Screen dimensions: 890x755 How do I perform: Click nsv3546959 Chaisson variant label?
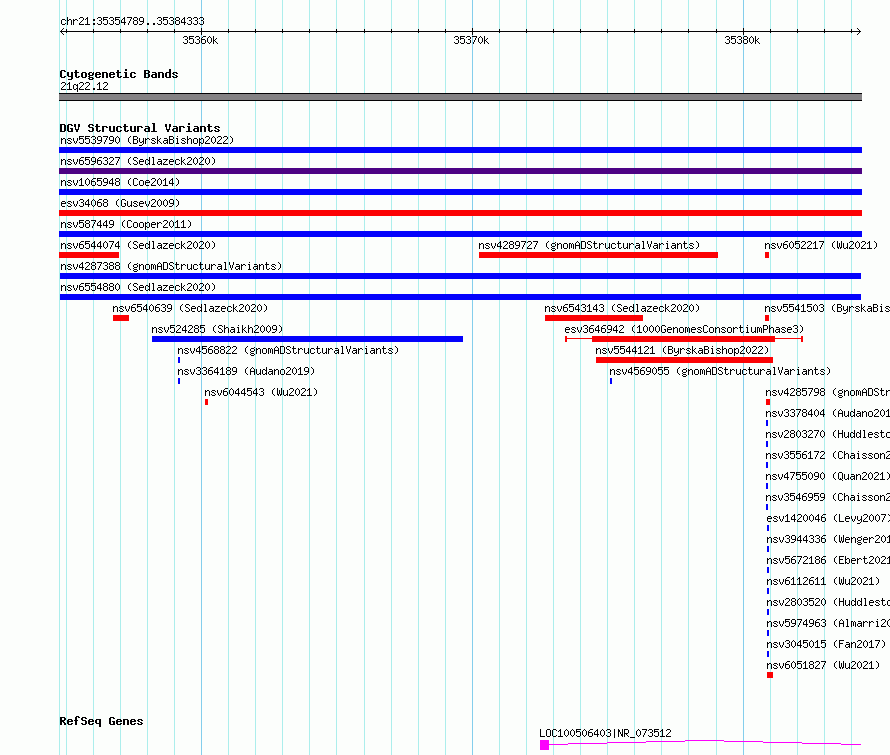click(x=828, y=497)
